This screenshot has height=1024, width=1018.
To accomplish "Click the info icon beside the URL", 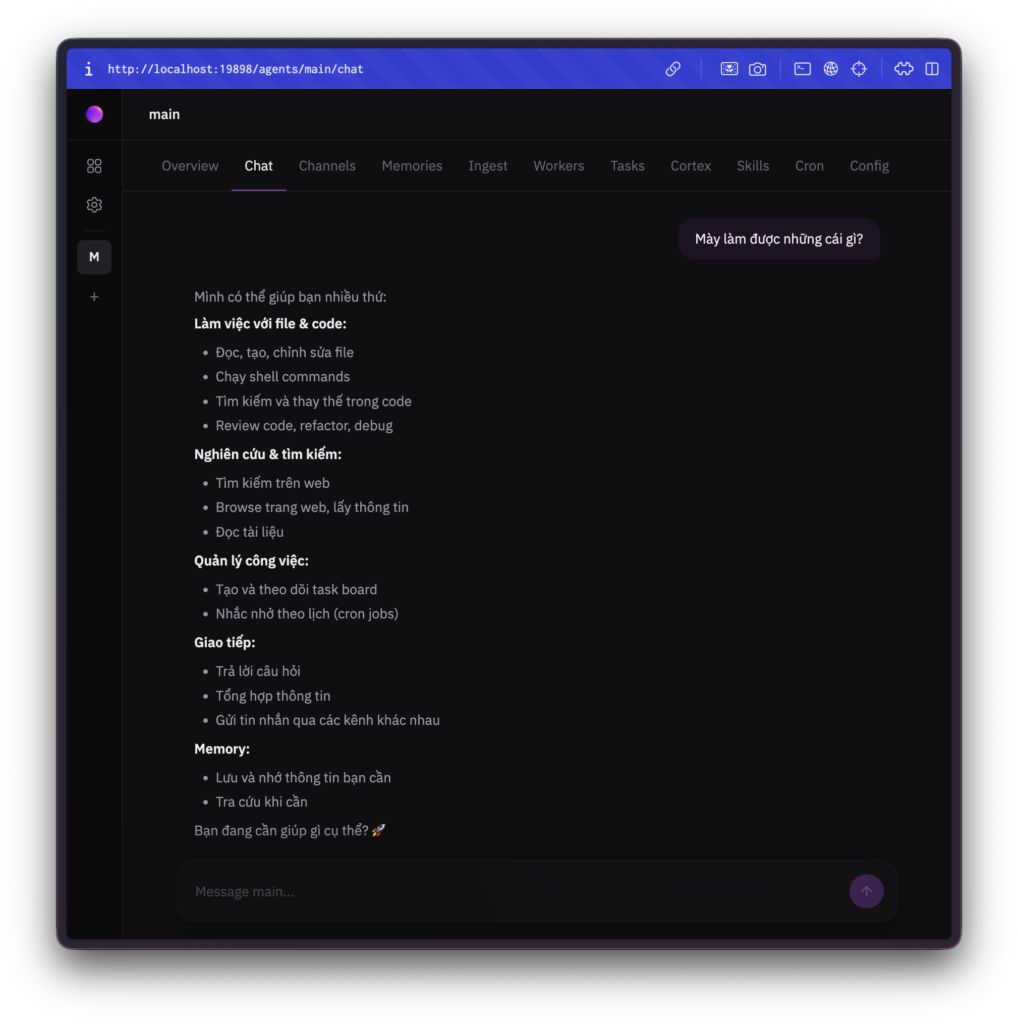I will tap(88, 69).
